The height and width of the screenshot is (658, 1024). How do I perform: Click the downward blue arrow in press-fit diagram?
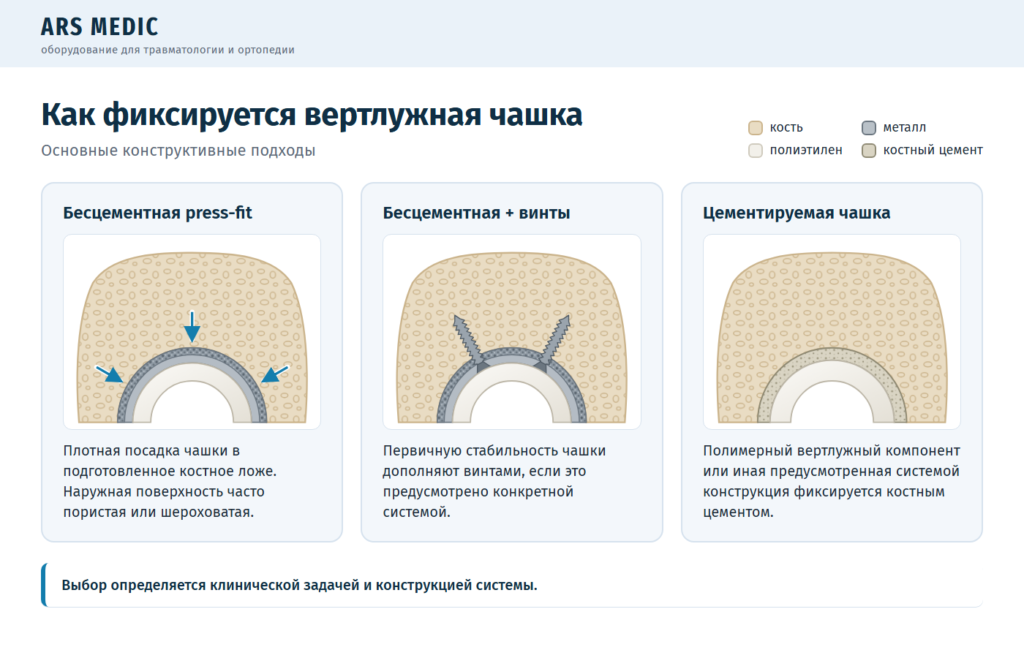pos(192,327)
